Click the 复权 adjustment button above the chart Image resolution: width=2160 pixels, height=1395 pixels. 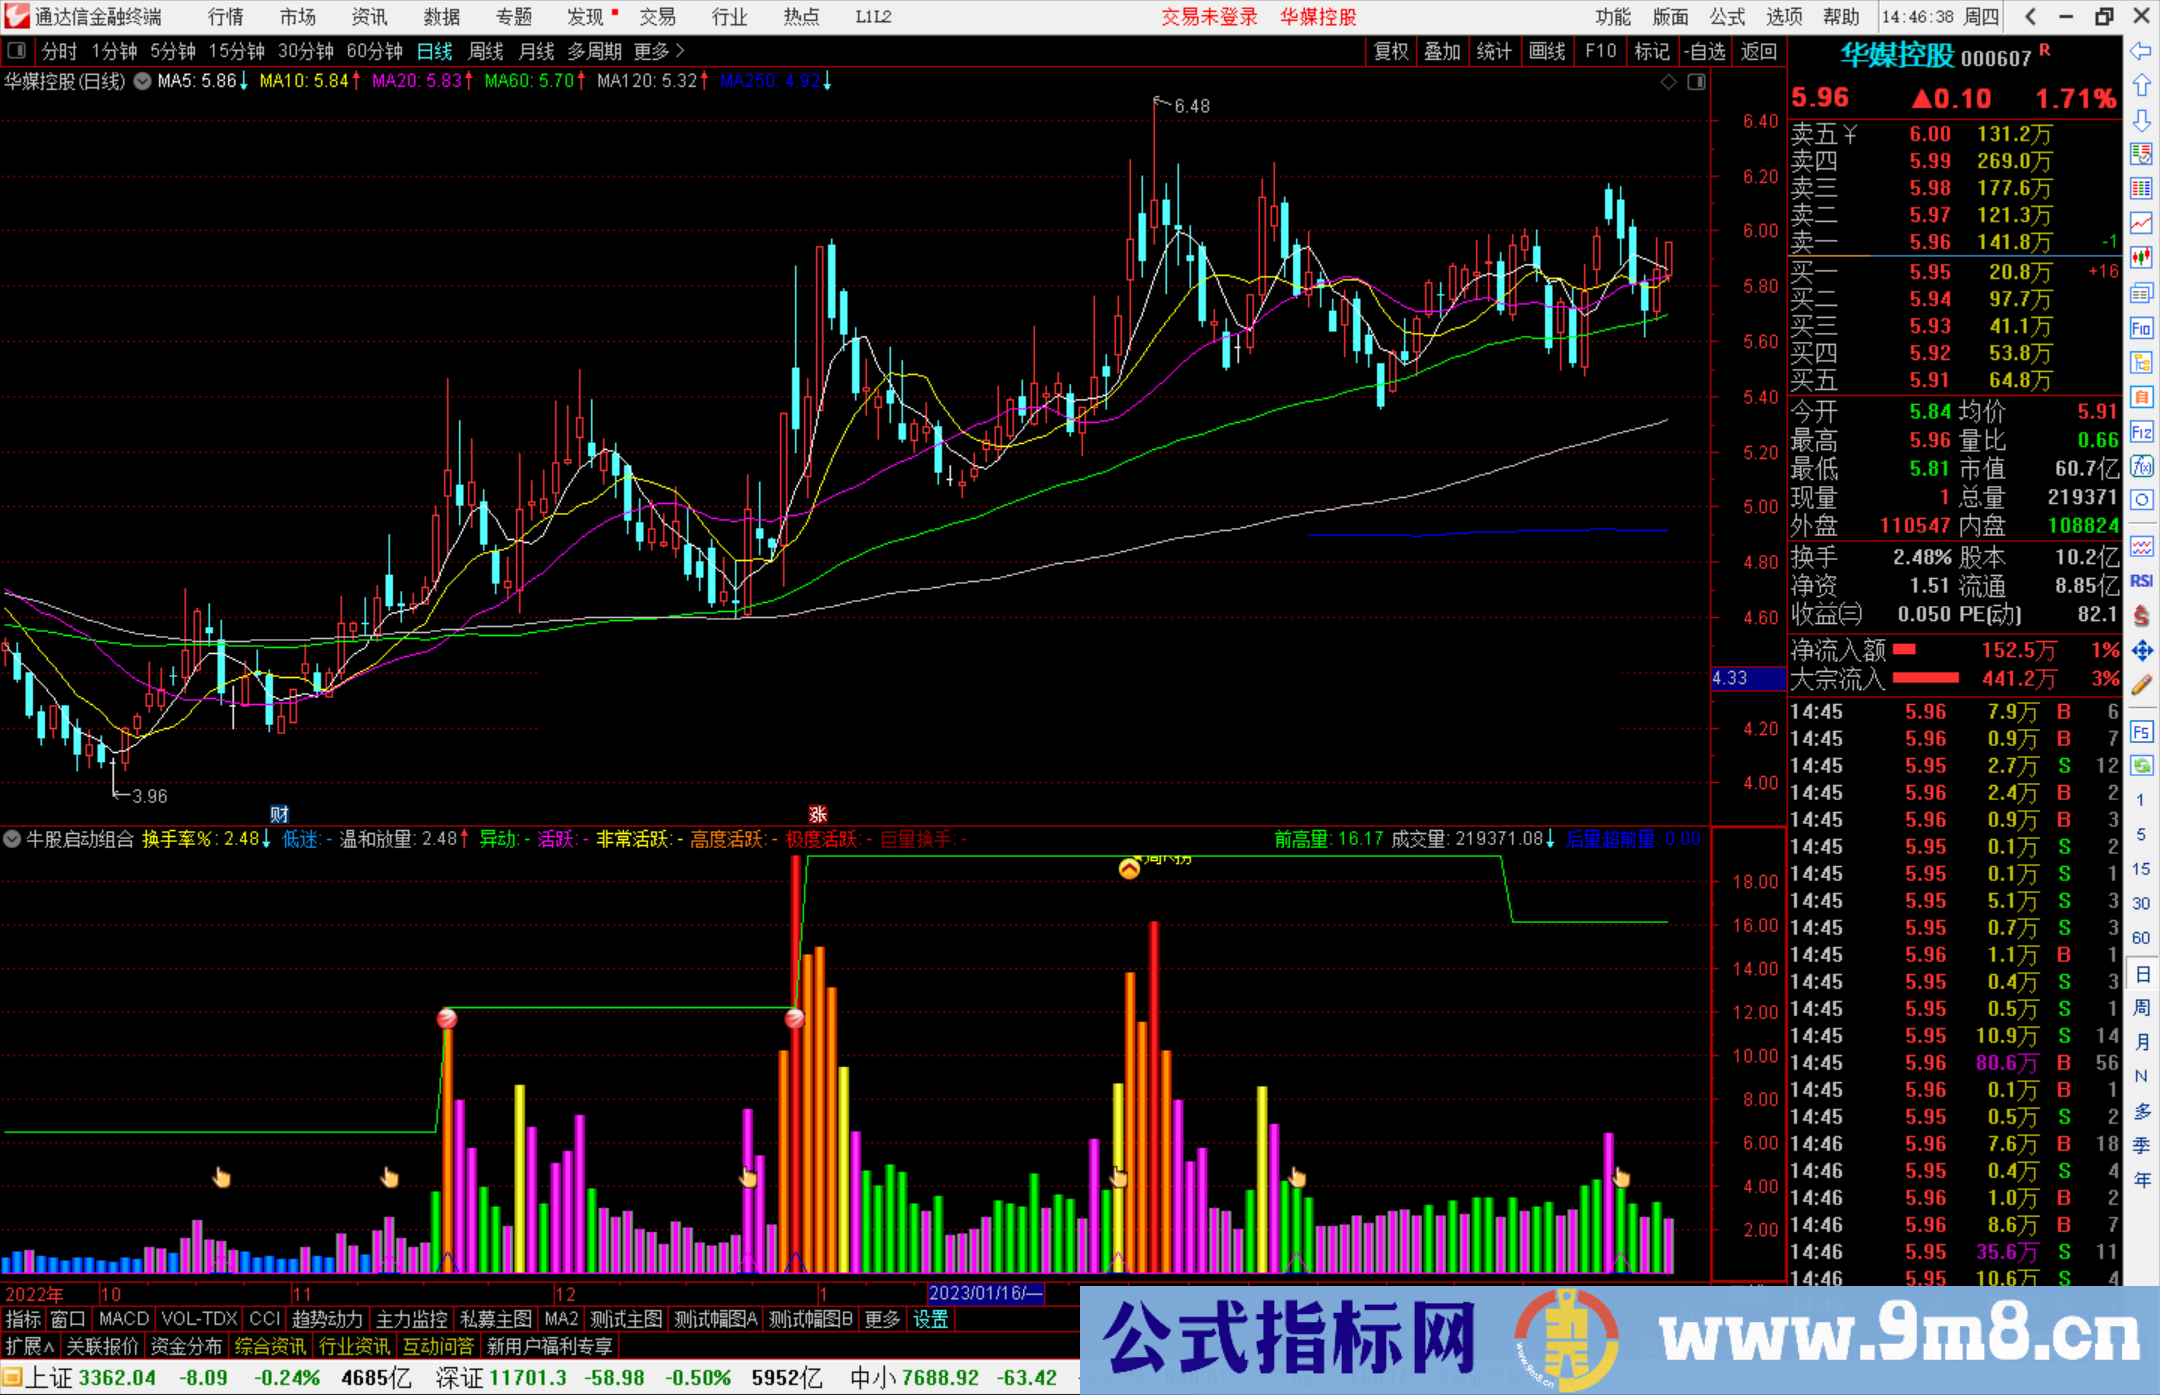1391,51
